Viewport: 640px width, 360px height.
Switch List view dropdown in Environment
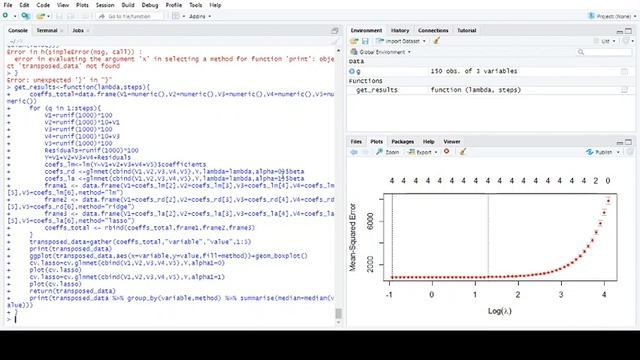tap(605, 41)
